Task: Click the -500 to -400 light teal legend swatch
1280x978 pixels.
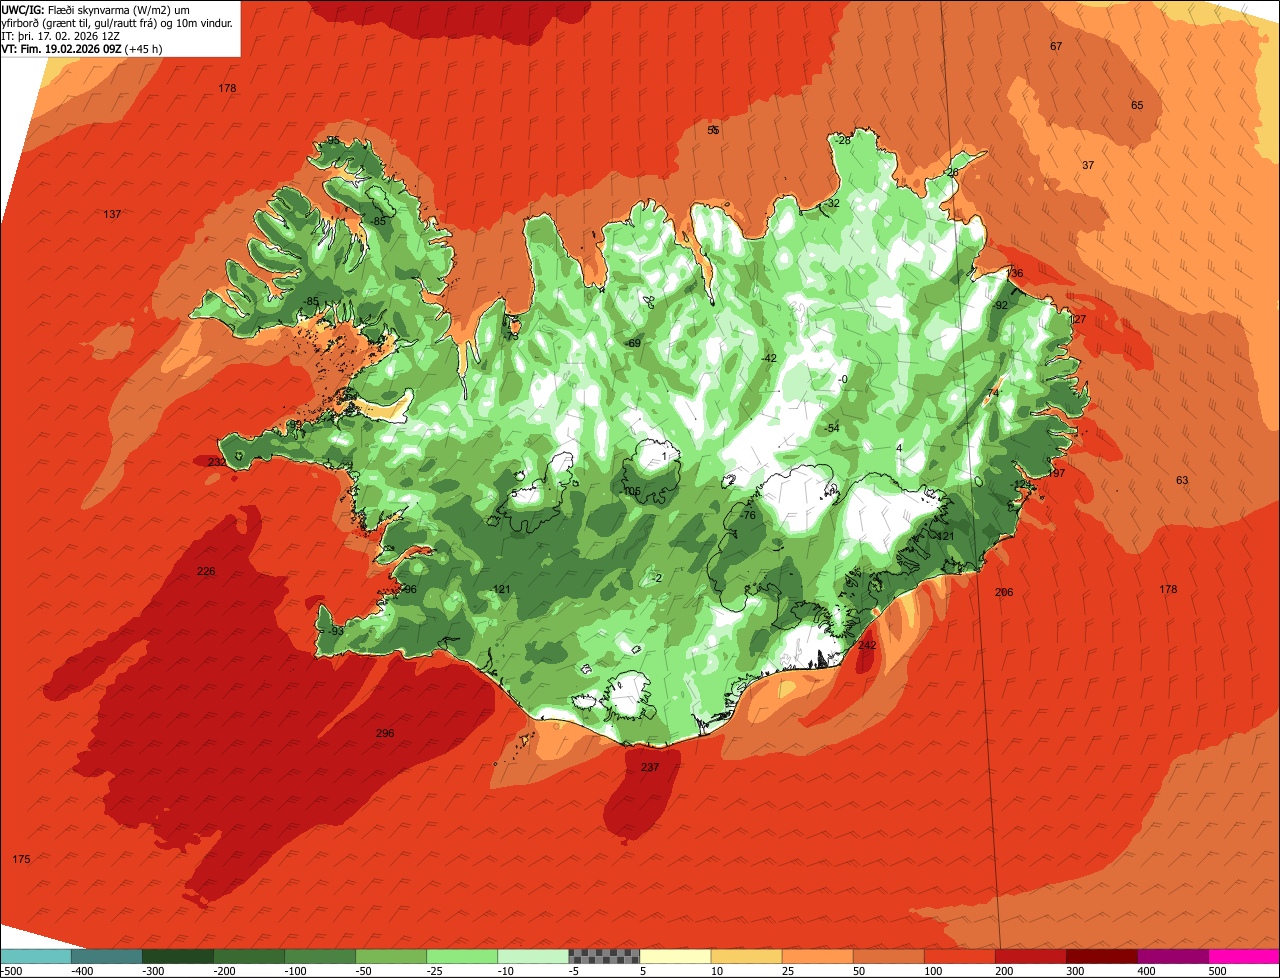Action: point(36,956)
